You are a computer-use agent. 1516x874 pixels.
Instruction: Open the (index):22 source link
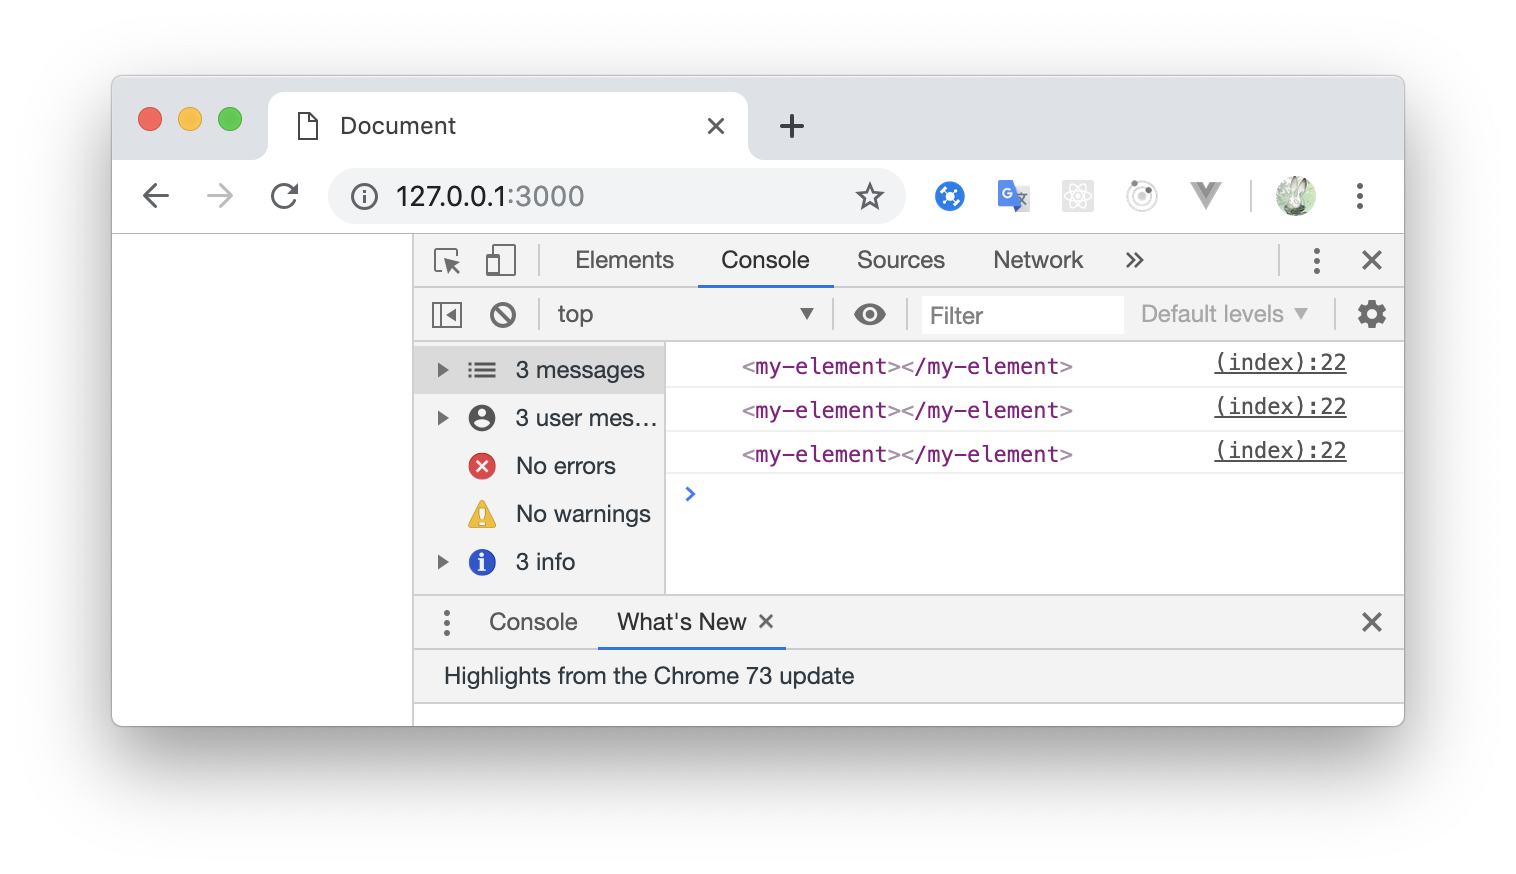(x=1280, y=362)
